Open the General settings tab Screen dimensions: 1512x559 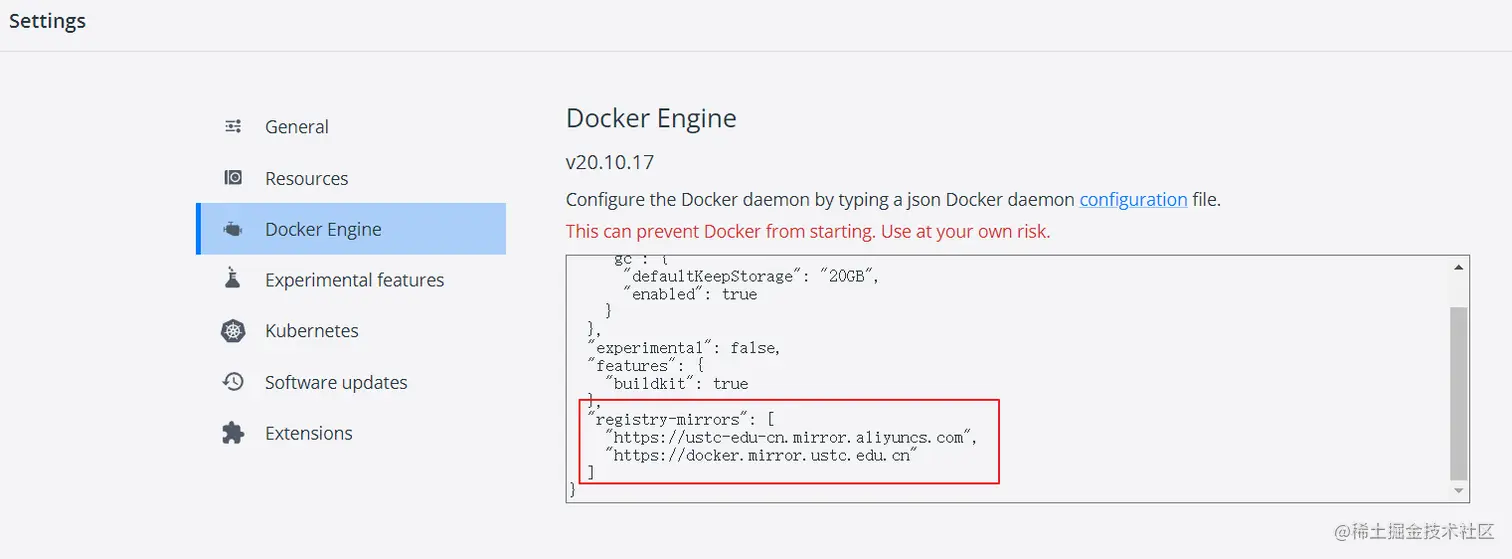pos(296,127)
